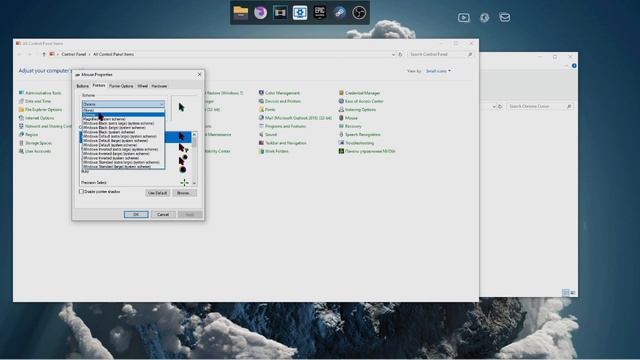Click the Control Panel breadcrumb in the address bar
640x360 pixels.
pos(74,54)
